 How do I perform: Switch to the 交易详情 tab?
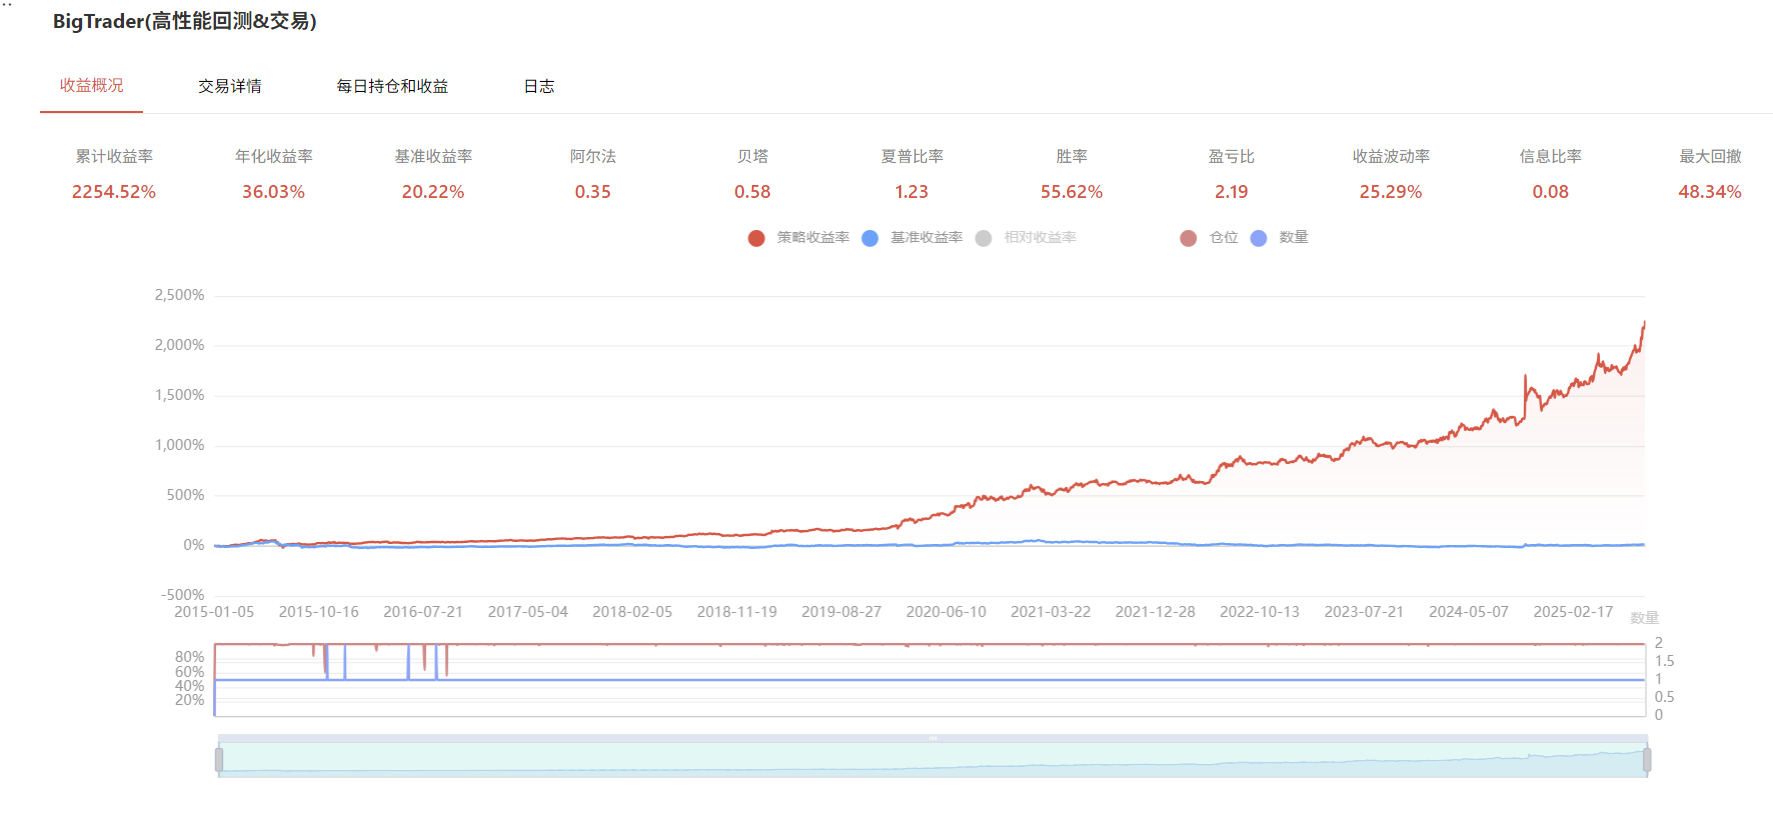(x=229, y=86)
